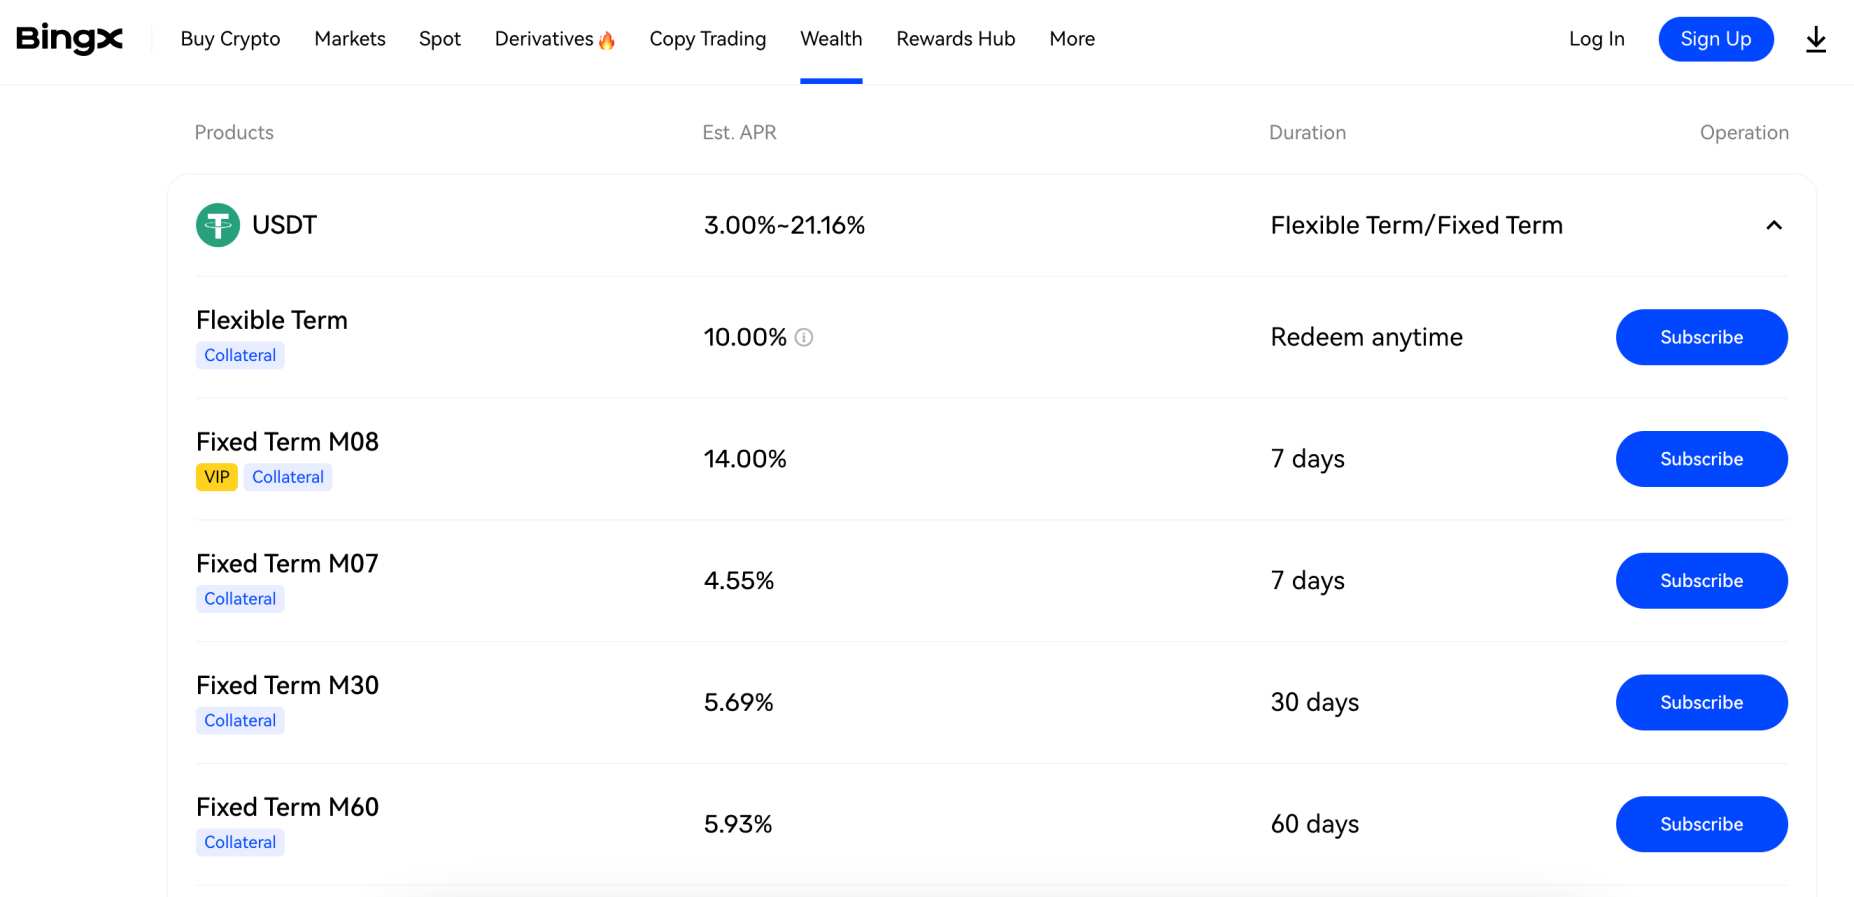Click the 60 days duration text
This screenshot has width=1854, height=897.
coord(1314,824)
